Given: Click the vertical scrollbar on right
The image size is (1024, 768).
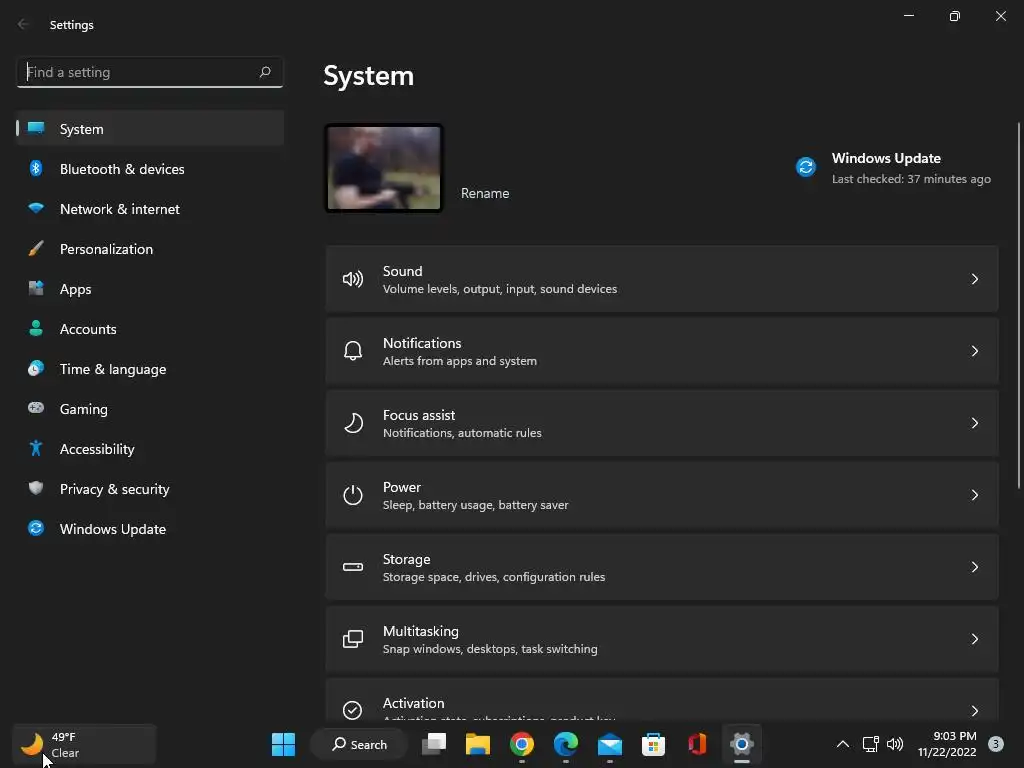Looking at the screenshot, I should tap(1019, 305).
